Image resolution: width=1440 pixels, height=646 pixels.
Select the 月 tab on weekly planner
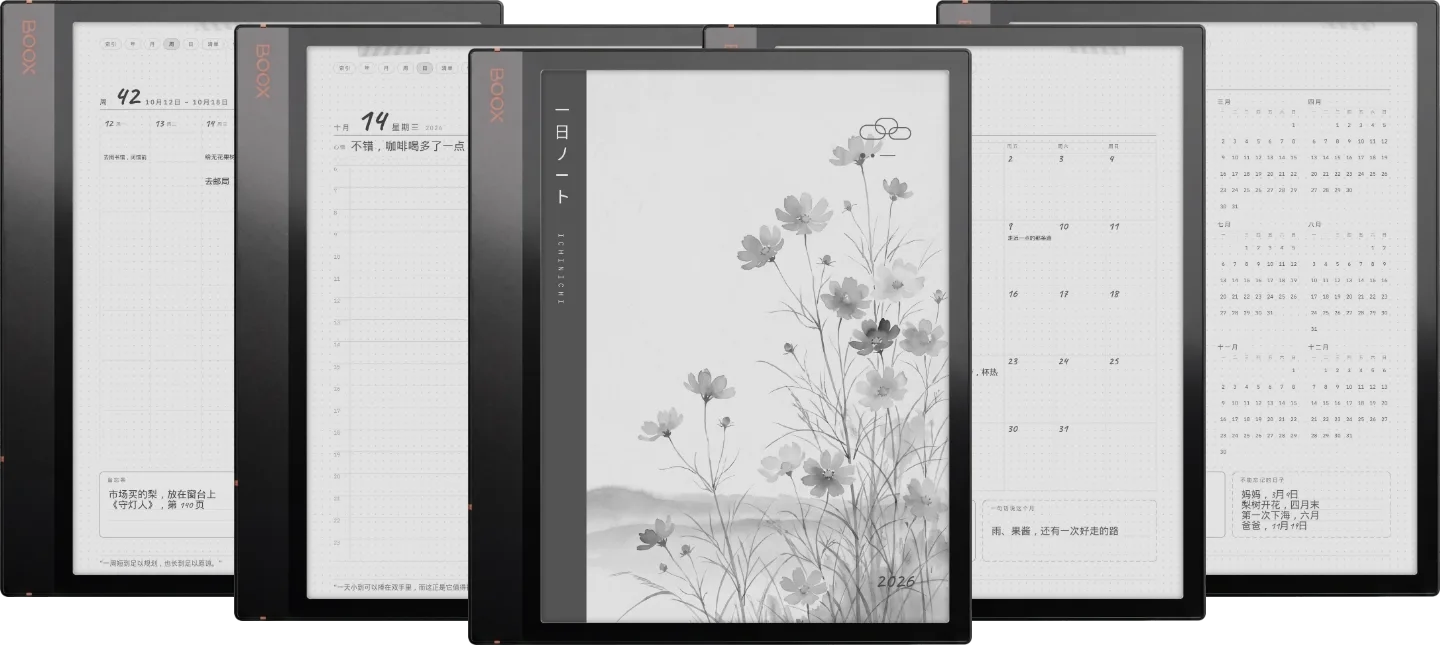151,44
